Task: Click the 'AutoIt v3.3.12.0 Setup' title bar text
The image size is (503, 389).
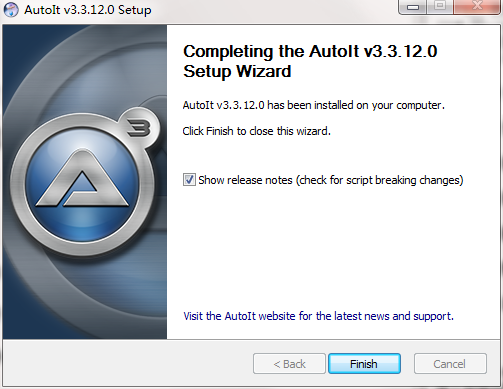Action: 88,10
